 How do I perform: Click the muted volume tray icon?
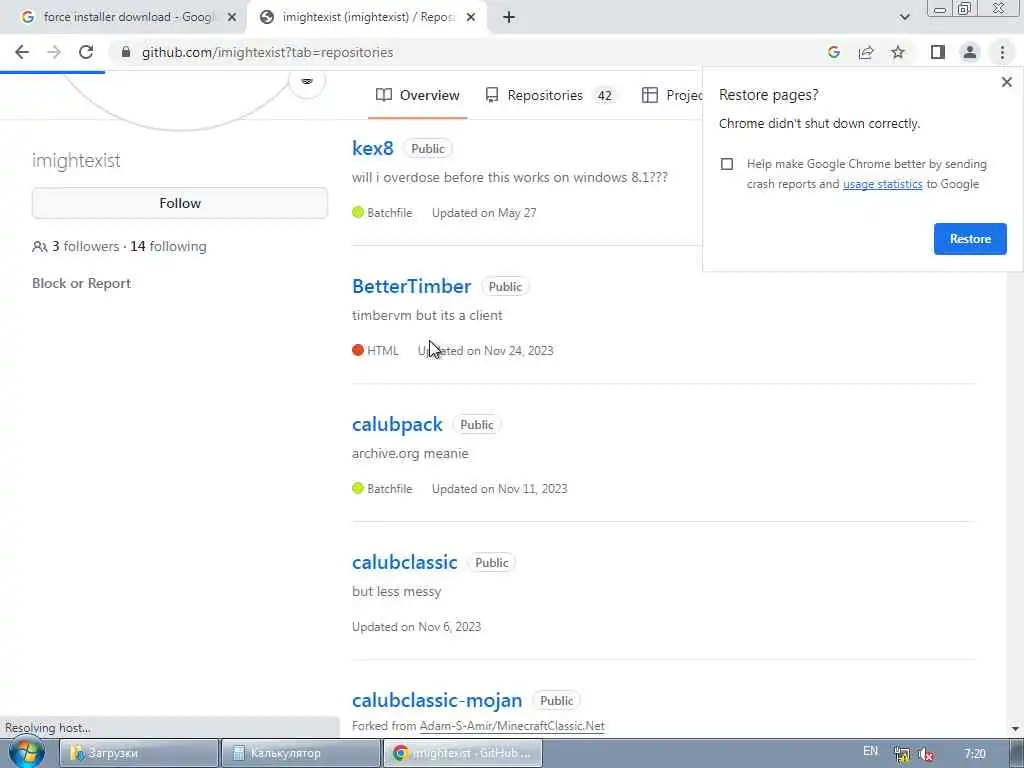[925, 754]
